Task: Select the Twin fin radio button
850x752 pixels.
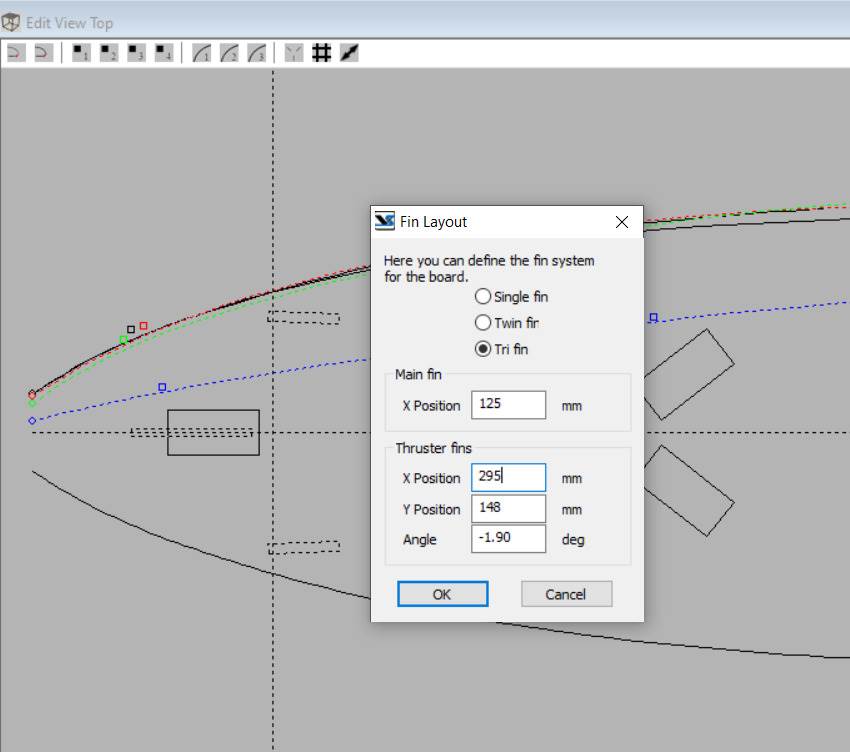Action: 484,323
